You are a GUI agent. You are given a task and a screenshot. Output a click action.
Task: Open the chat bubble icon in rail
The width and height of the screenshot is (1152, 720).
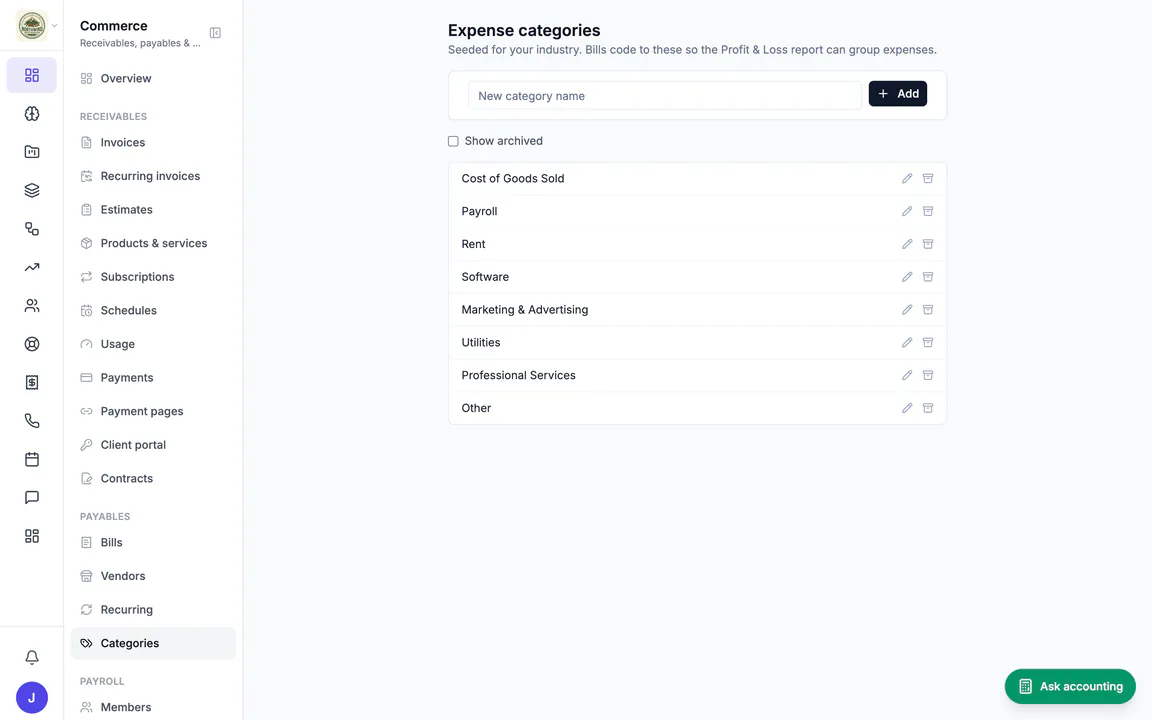point(32,497)
